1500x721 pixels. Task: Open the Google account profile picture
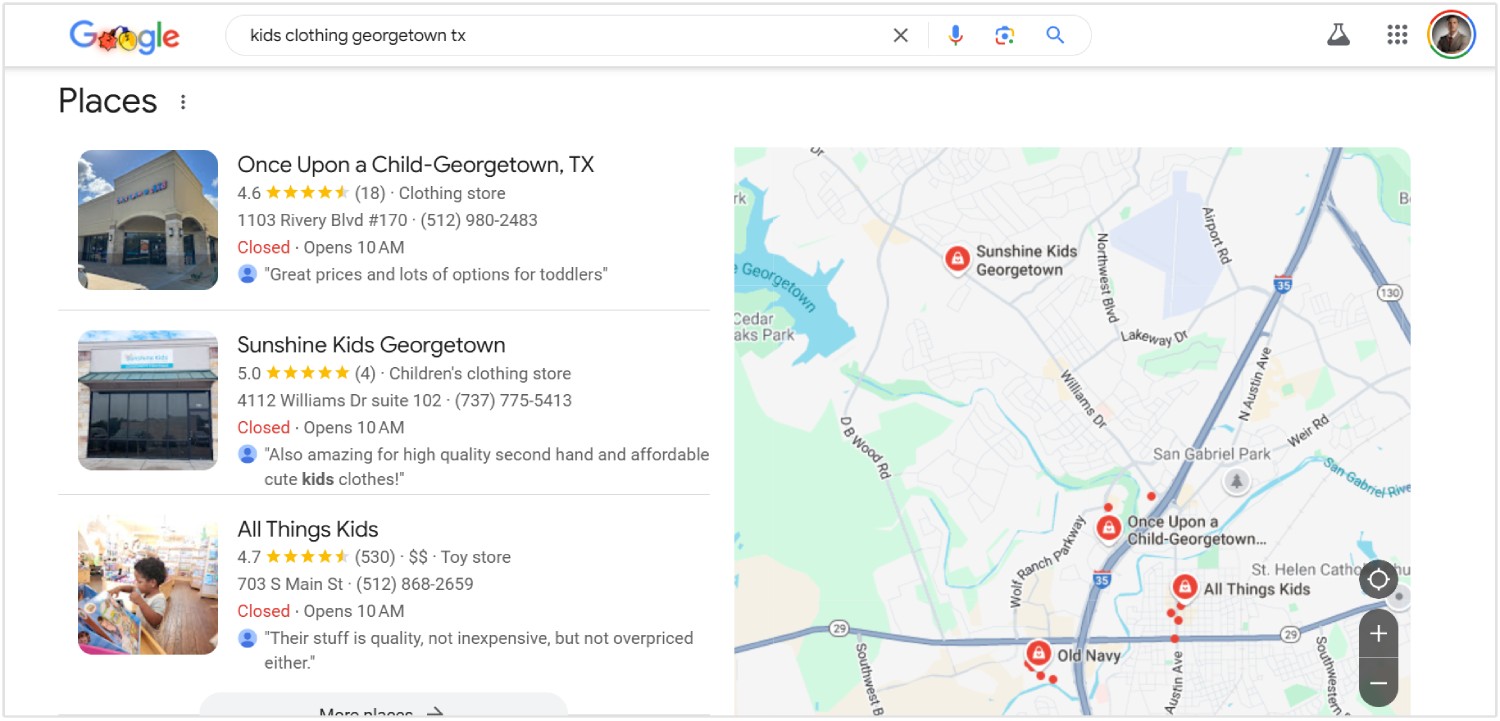(1451, 35)
